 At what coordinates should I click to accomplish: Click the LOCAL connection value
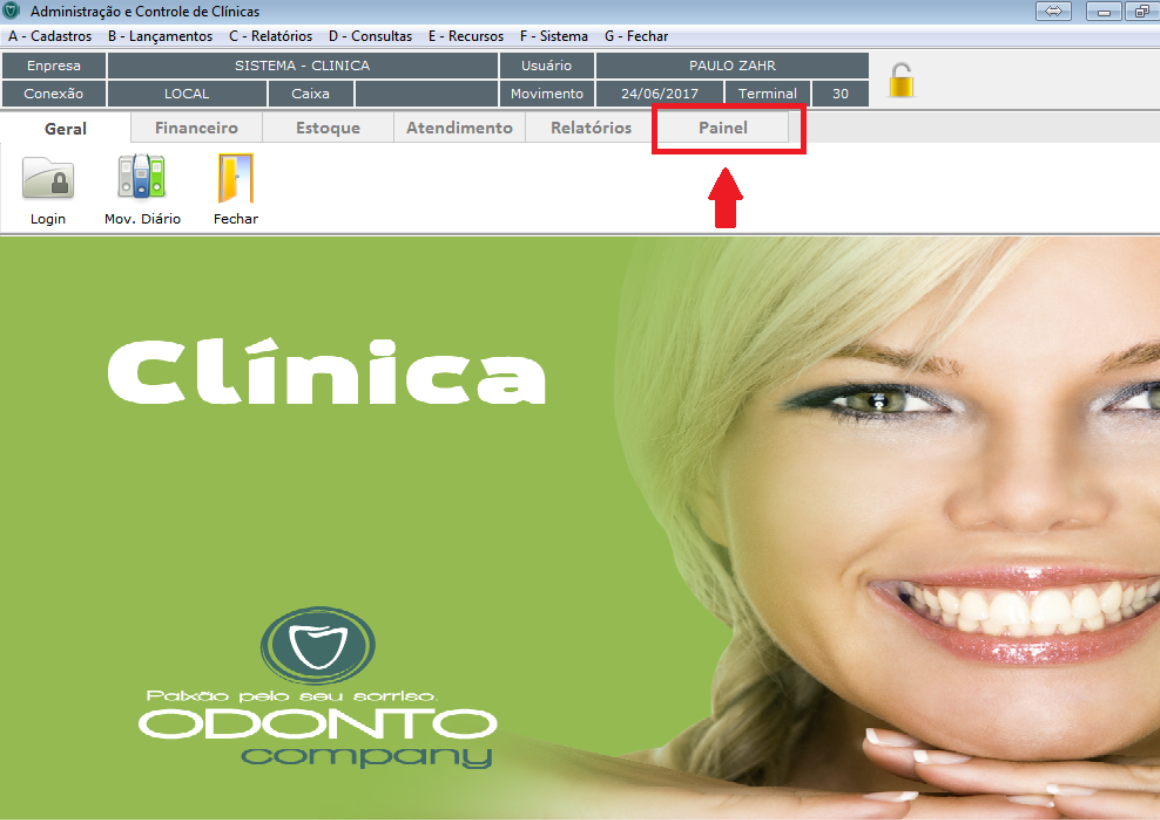186,93
